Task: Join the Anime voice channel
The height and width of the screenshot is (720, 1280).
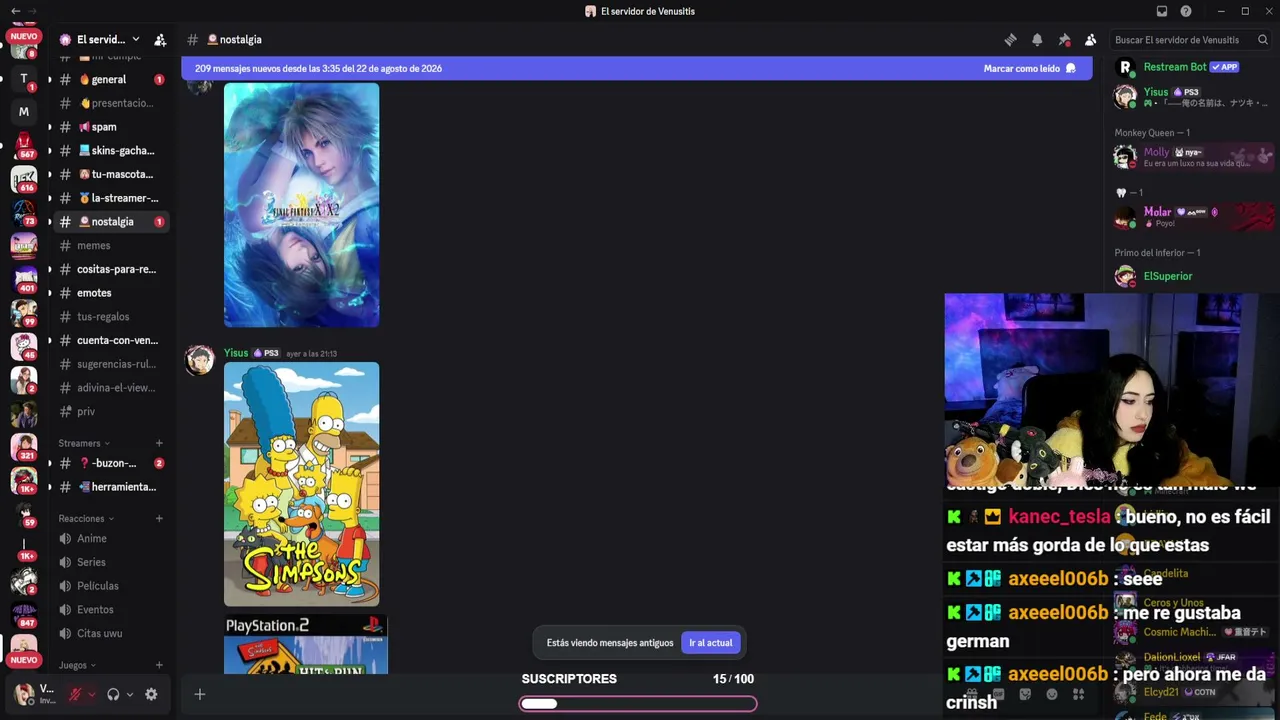Action: coord(111,538)
